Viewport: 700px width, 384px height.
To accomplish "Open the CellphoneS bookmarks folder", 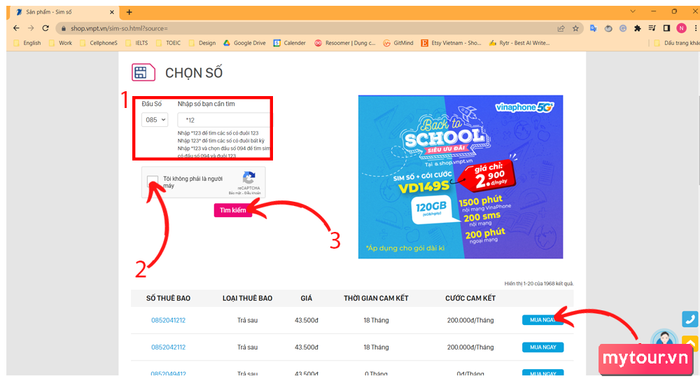I will (99, 43).
